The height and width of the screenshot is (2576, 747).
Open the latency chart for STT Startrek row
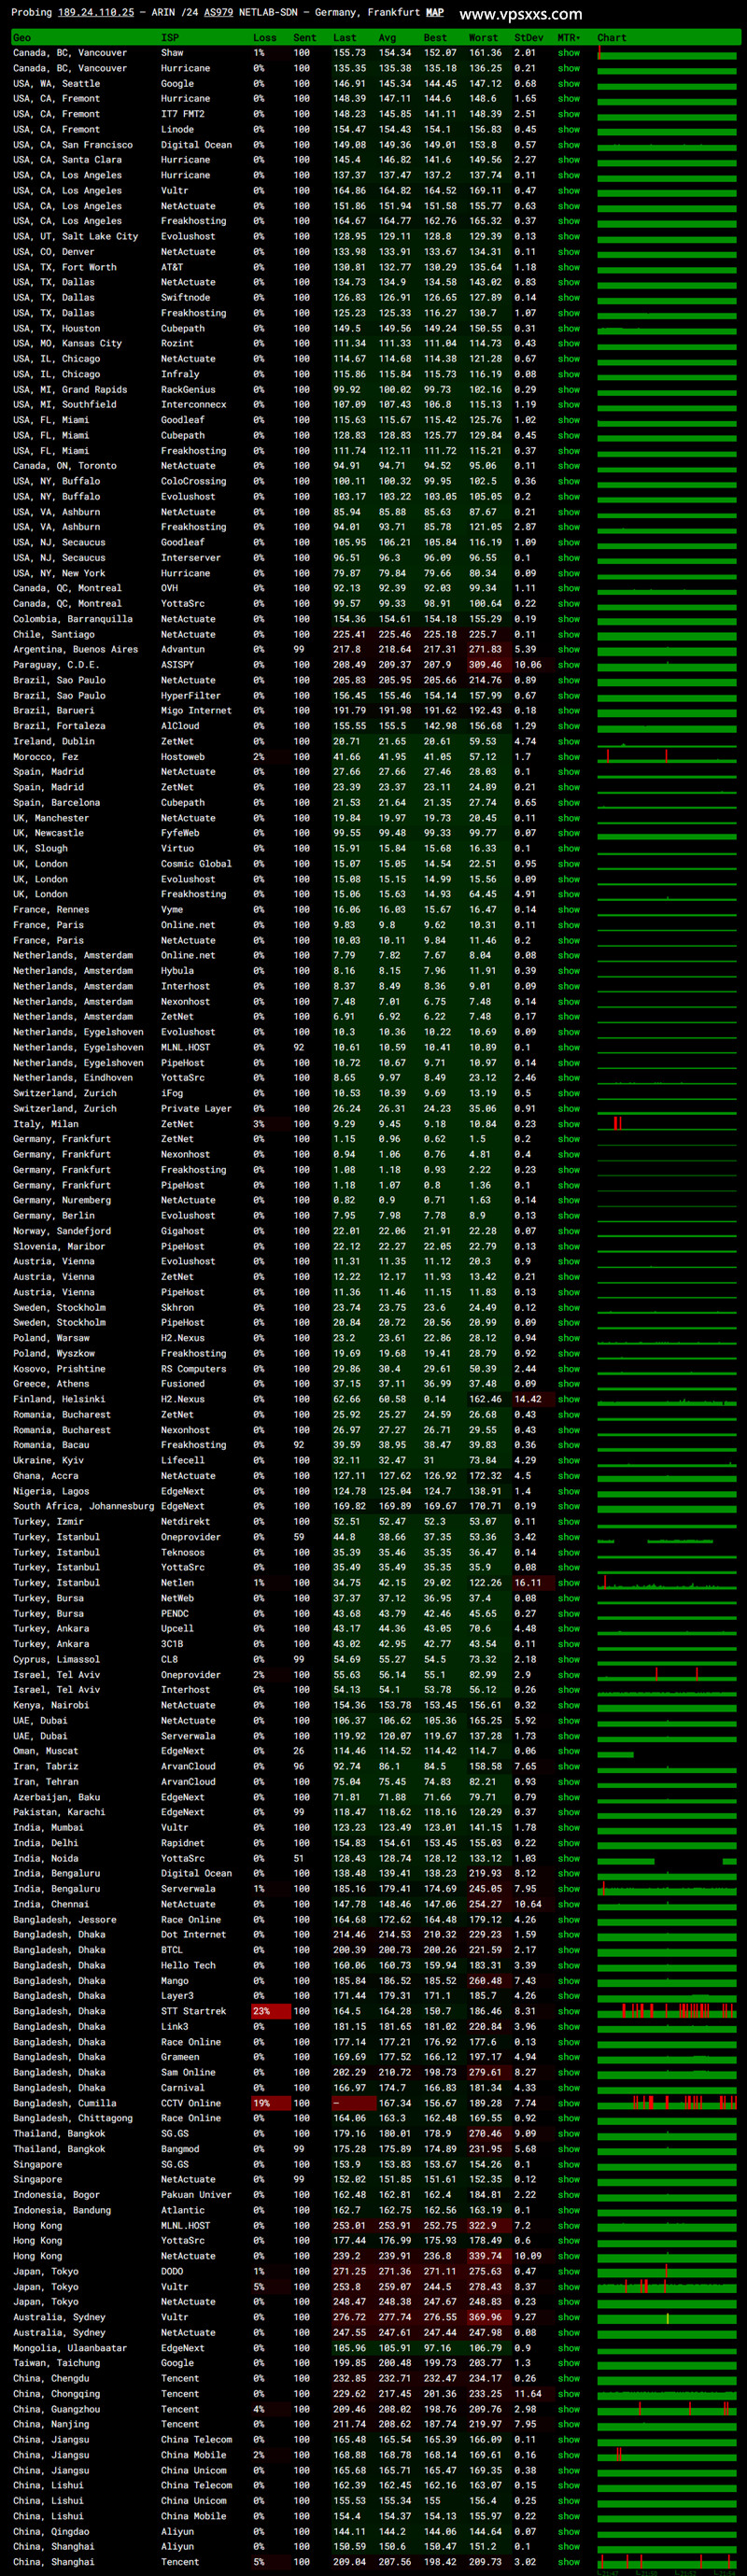667,2011
